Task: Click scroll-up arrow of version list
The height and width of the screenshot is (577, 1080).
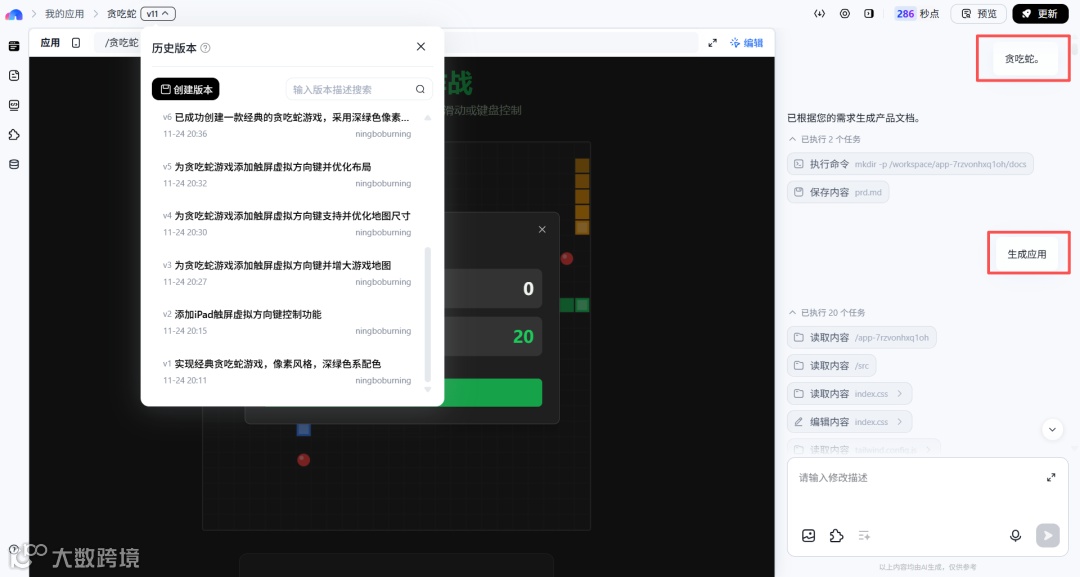Action: click(428, 118)
